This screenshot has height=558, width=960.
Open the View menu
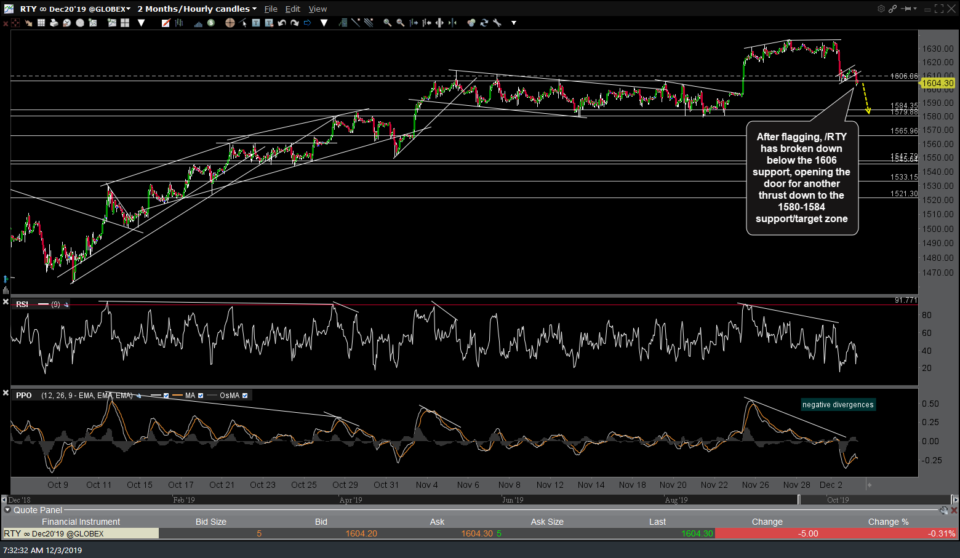[x=317, y=8]
